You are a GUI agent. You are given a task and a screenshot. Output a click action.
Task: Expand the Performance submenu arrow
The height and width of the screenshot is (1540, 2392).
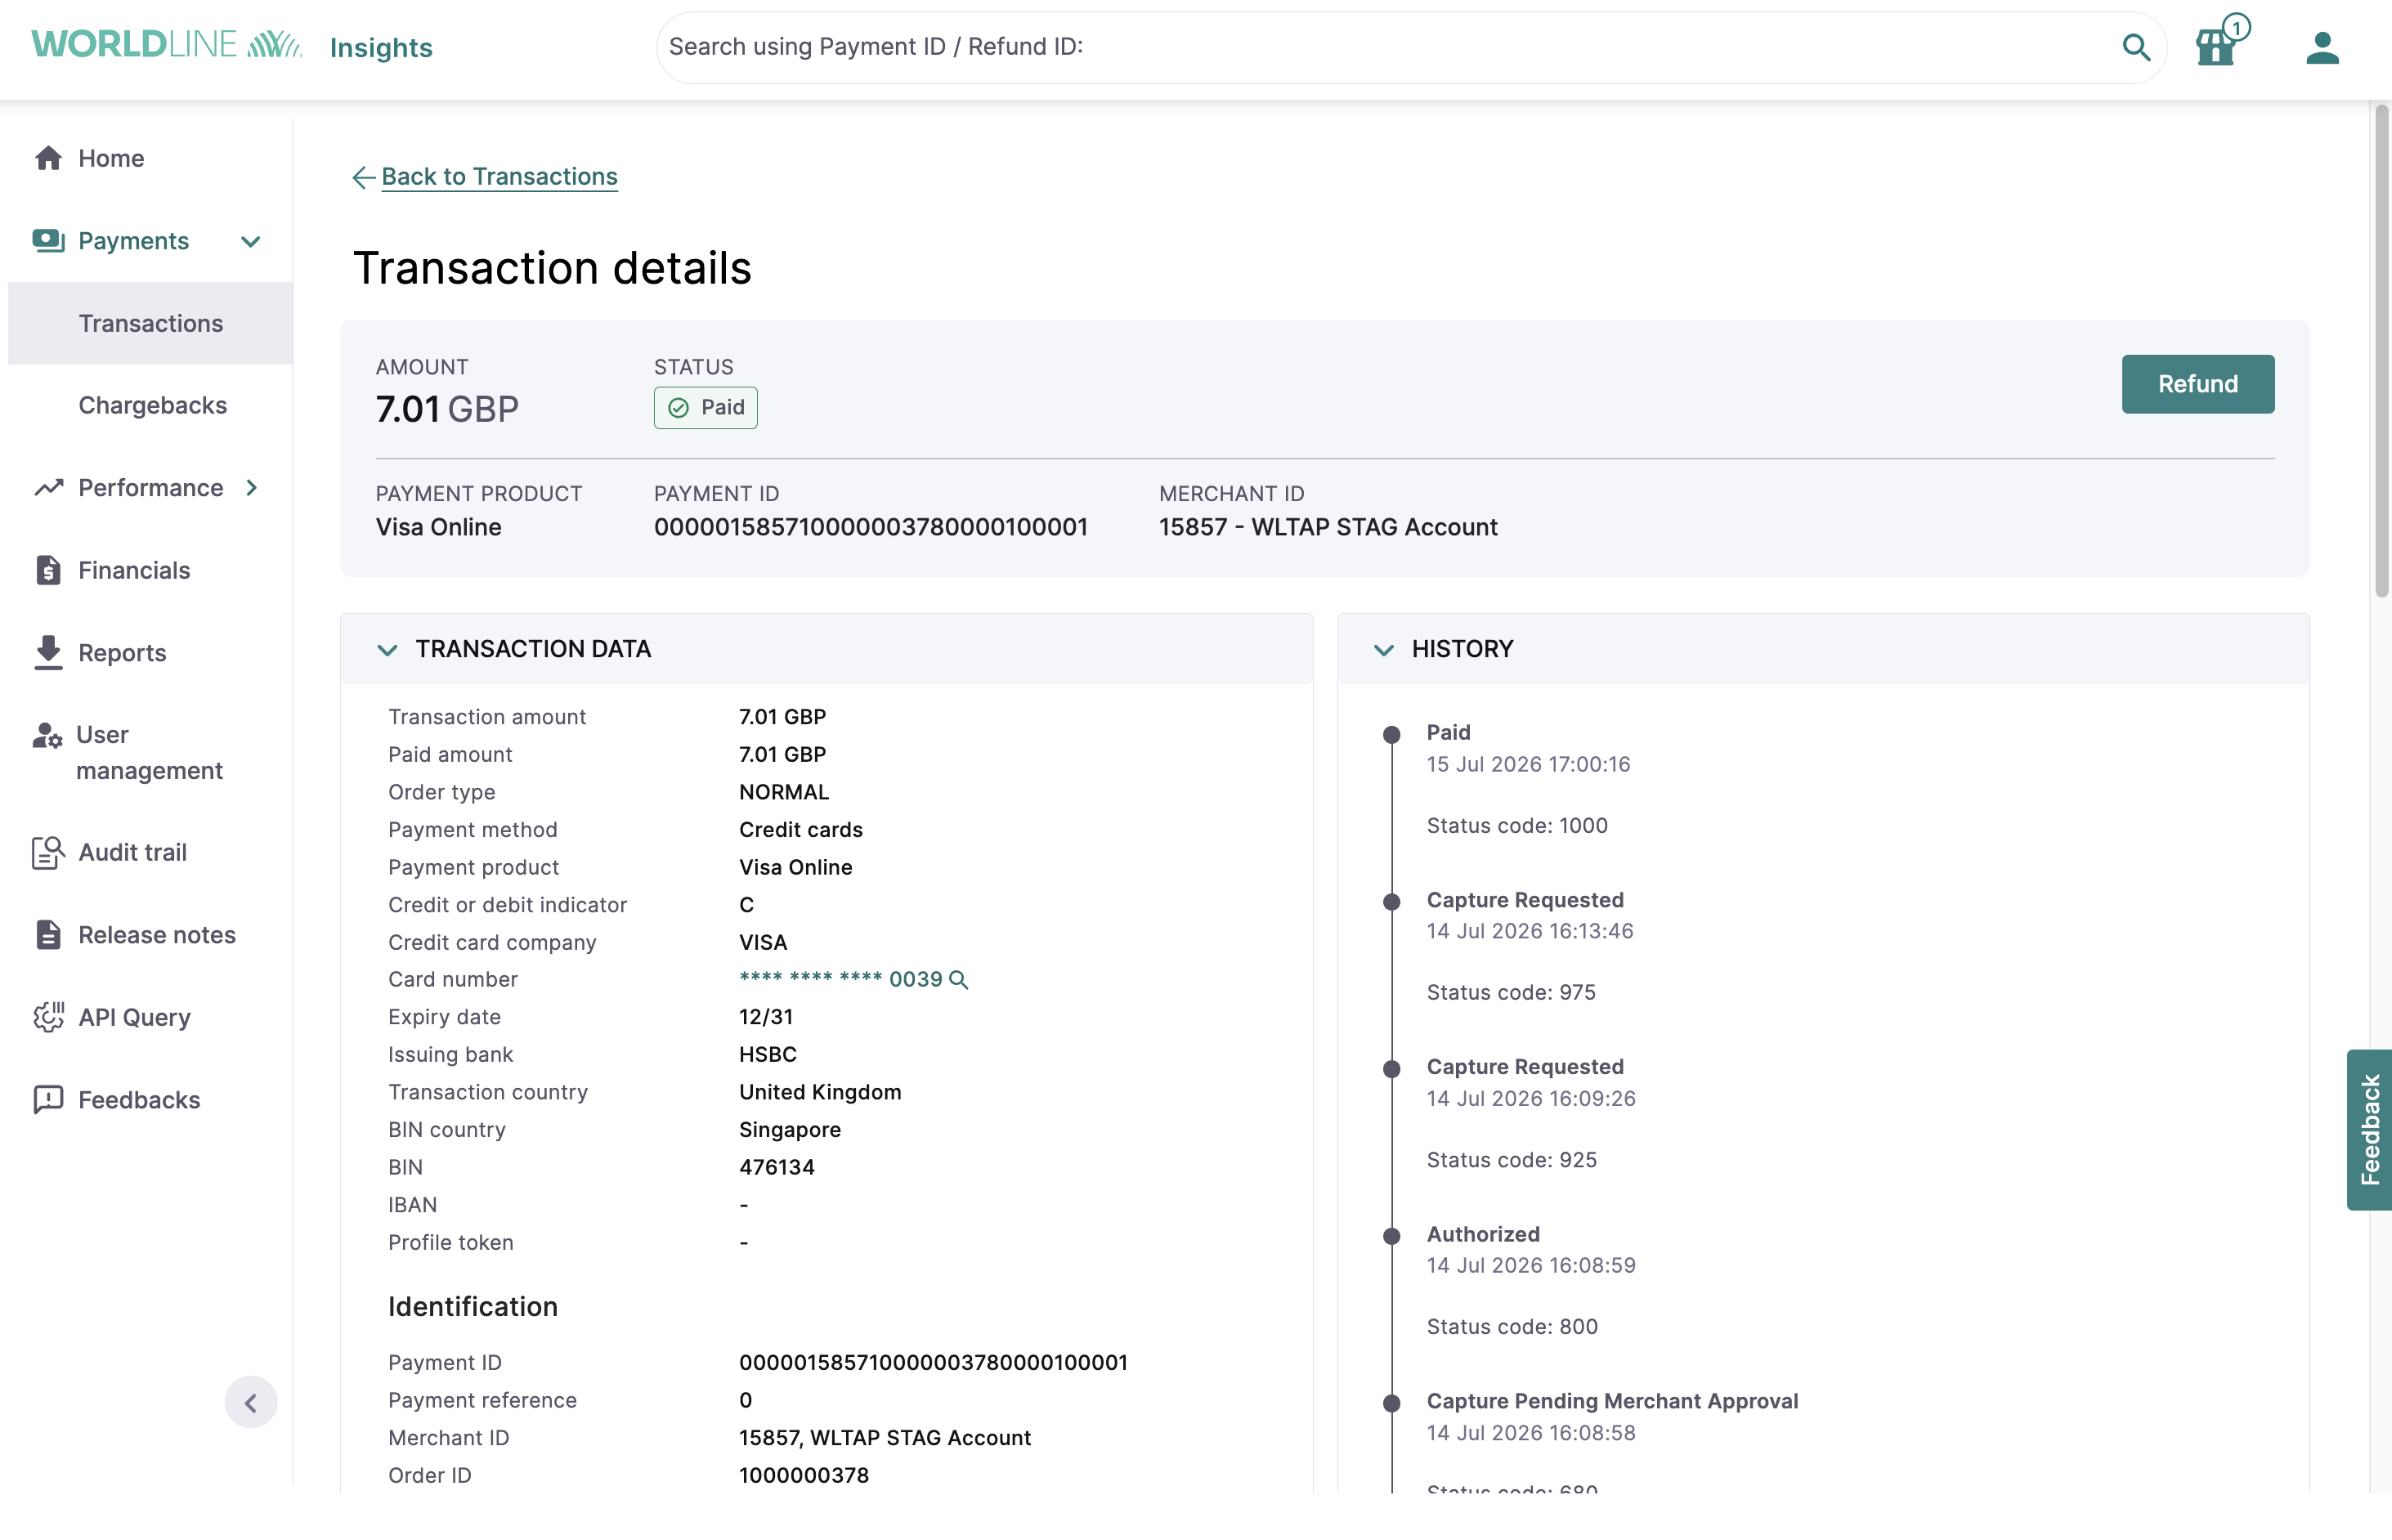(252, 487)
